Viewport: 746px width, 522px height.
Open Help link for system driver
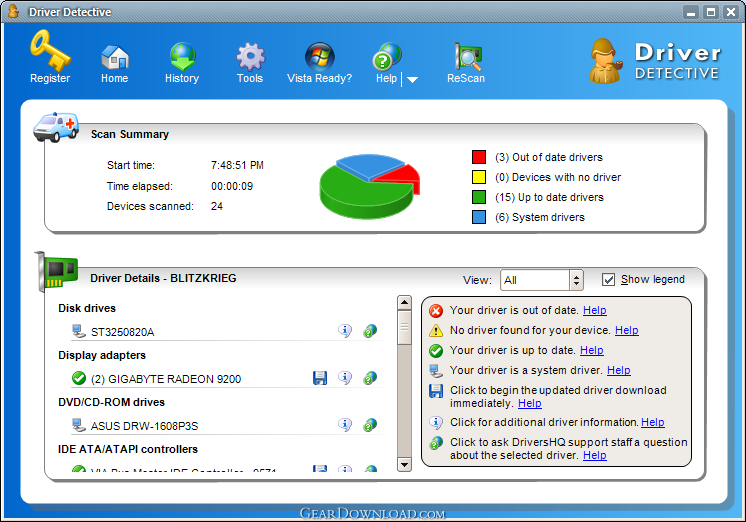coord(618,370)
